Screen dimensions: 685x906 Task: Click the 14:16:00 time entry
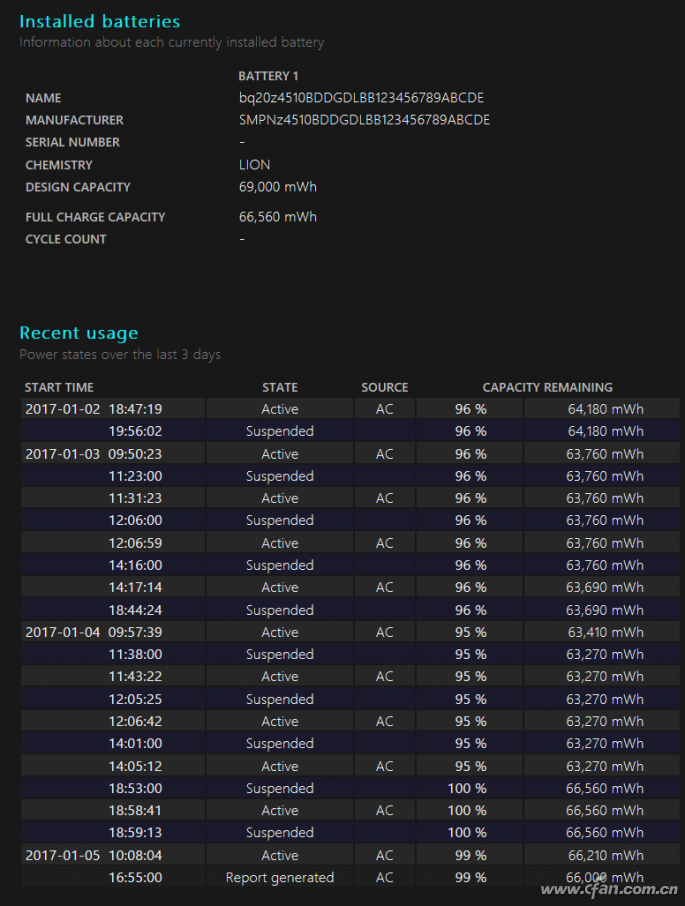pos(135,565)
